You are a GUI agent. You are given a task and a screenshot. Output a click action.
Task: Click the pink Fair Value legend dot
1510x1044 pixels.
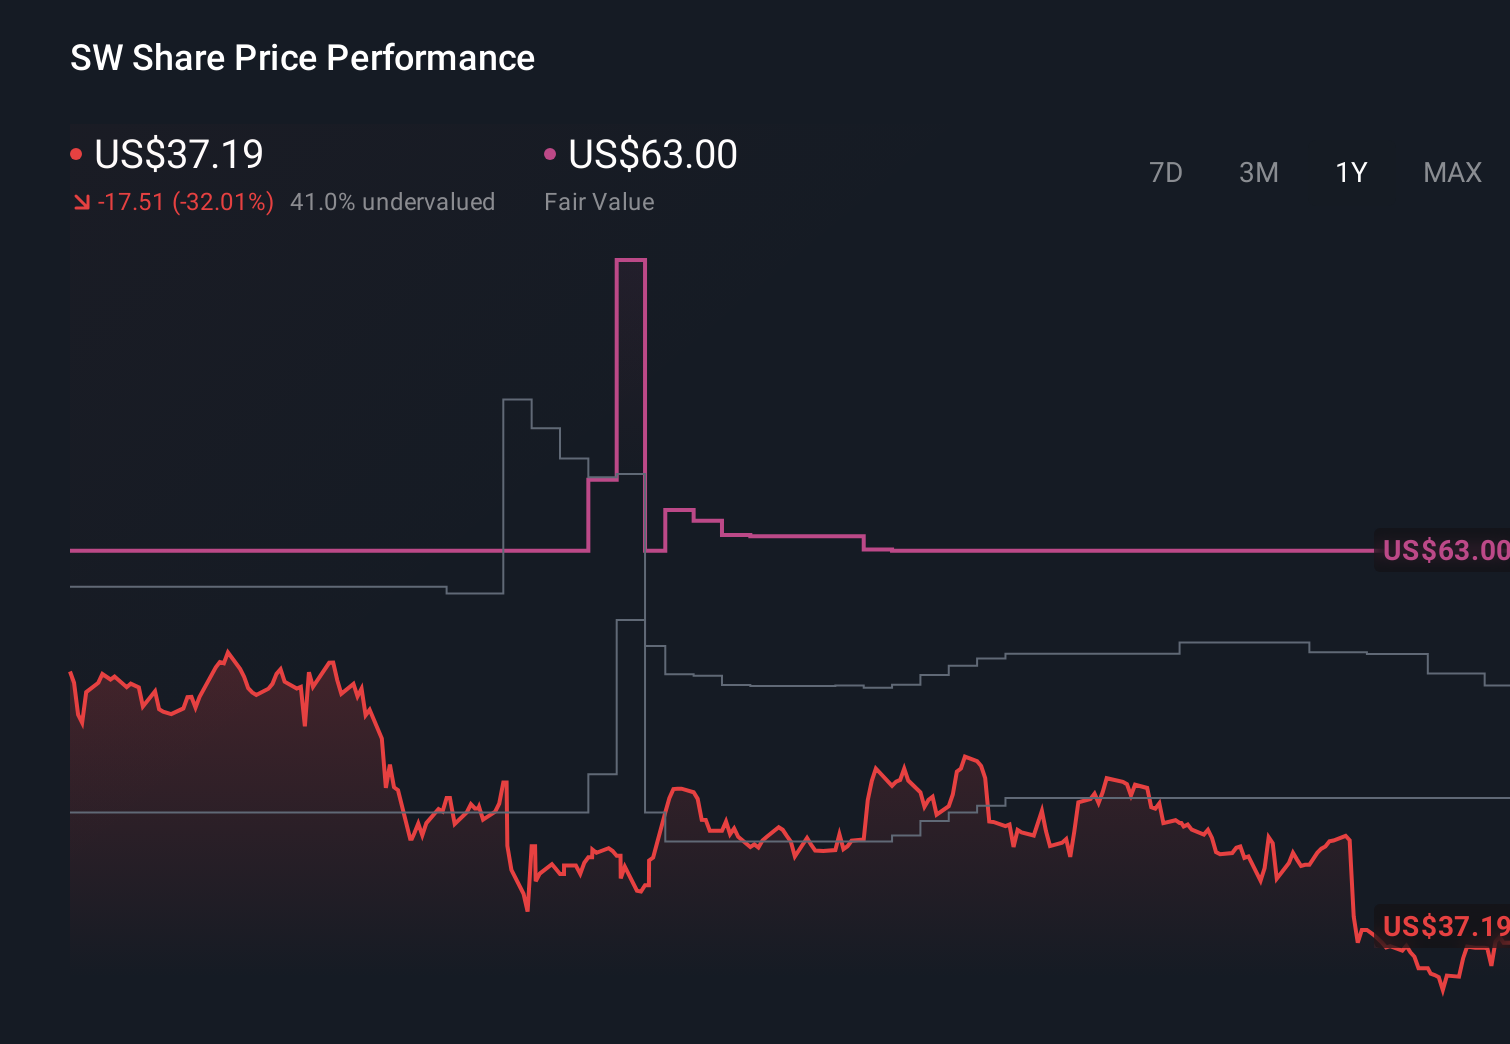550,153
